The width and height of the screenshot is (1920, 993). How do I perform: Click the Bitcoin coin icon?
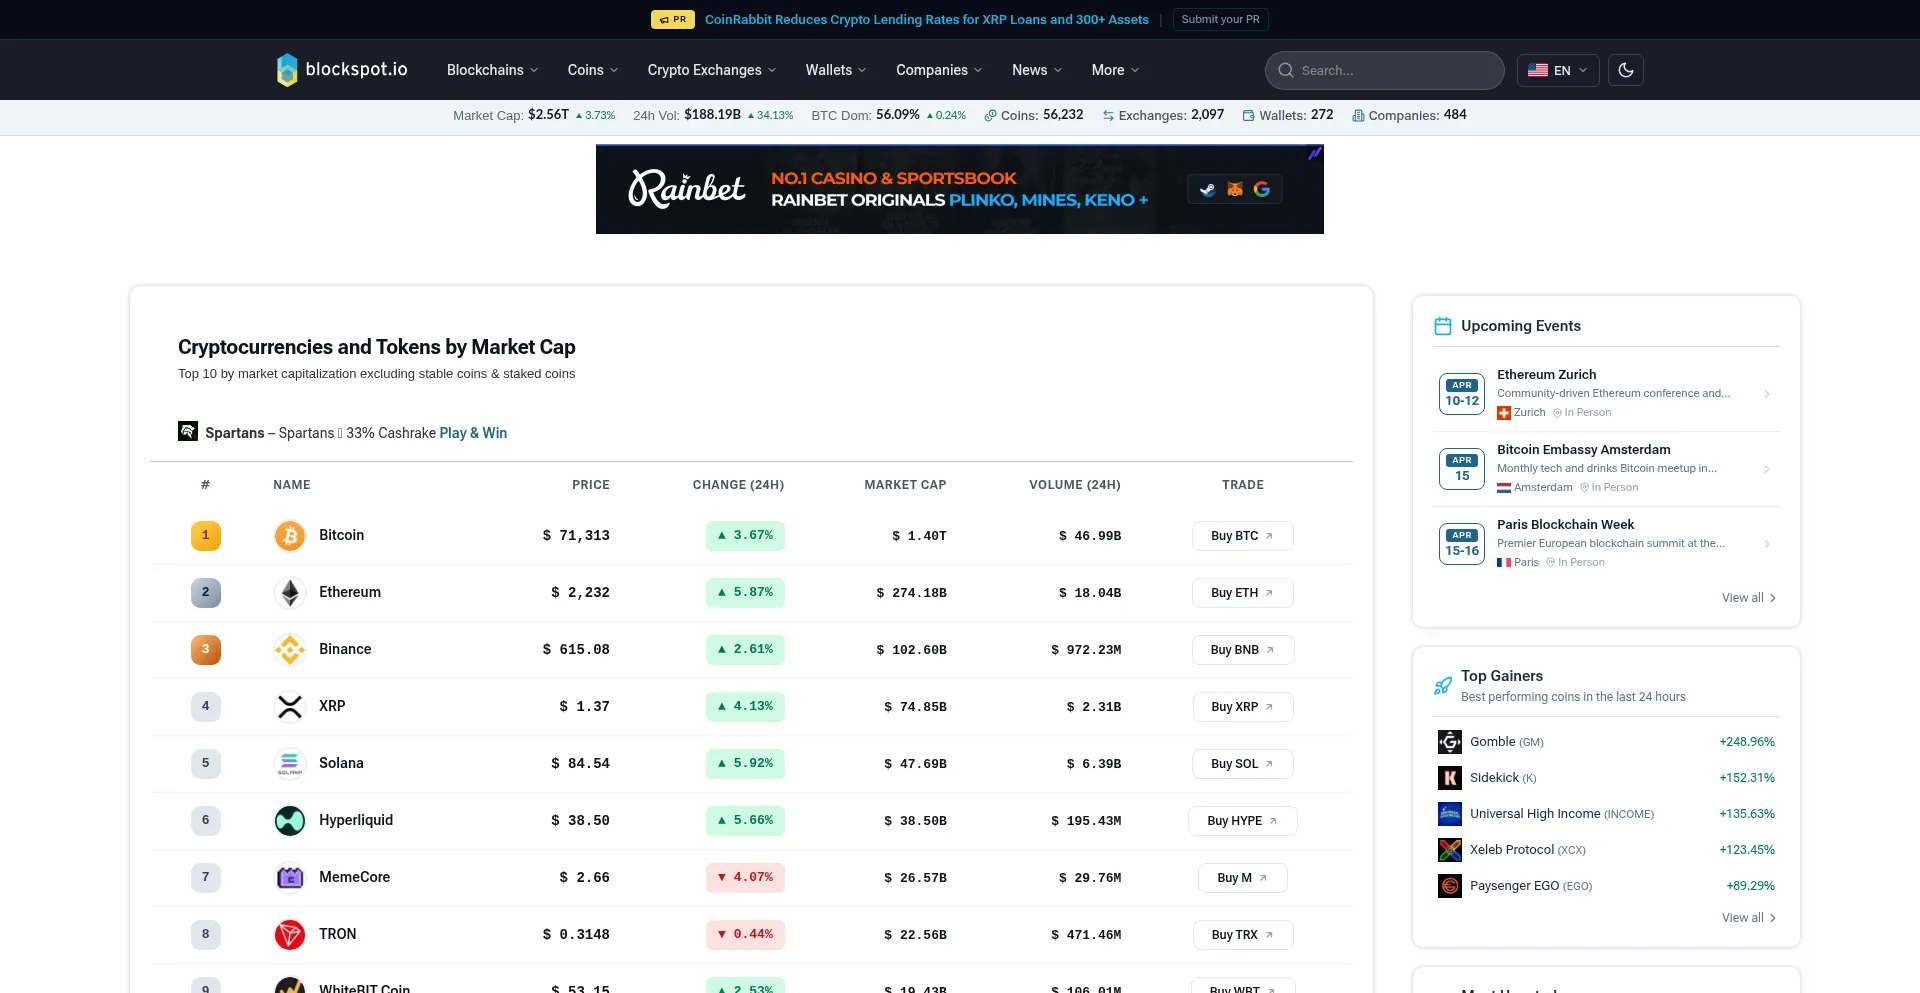290,536
